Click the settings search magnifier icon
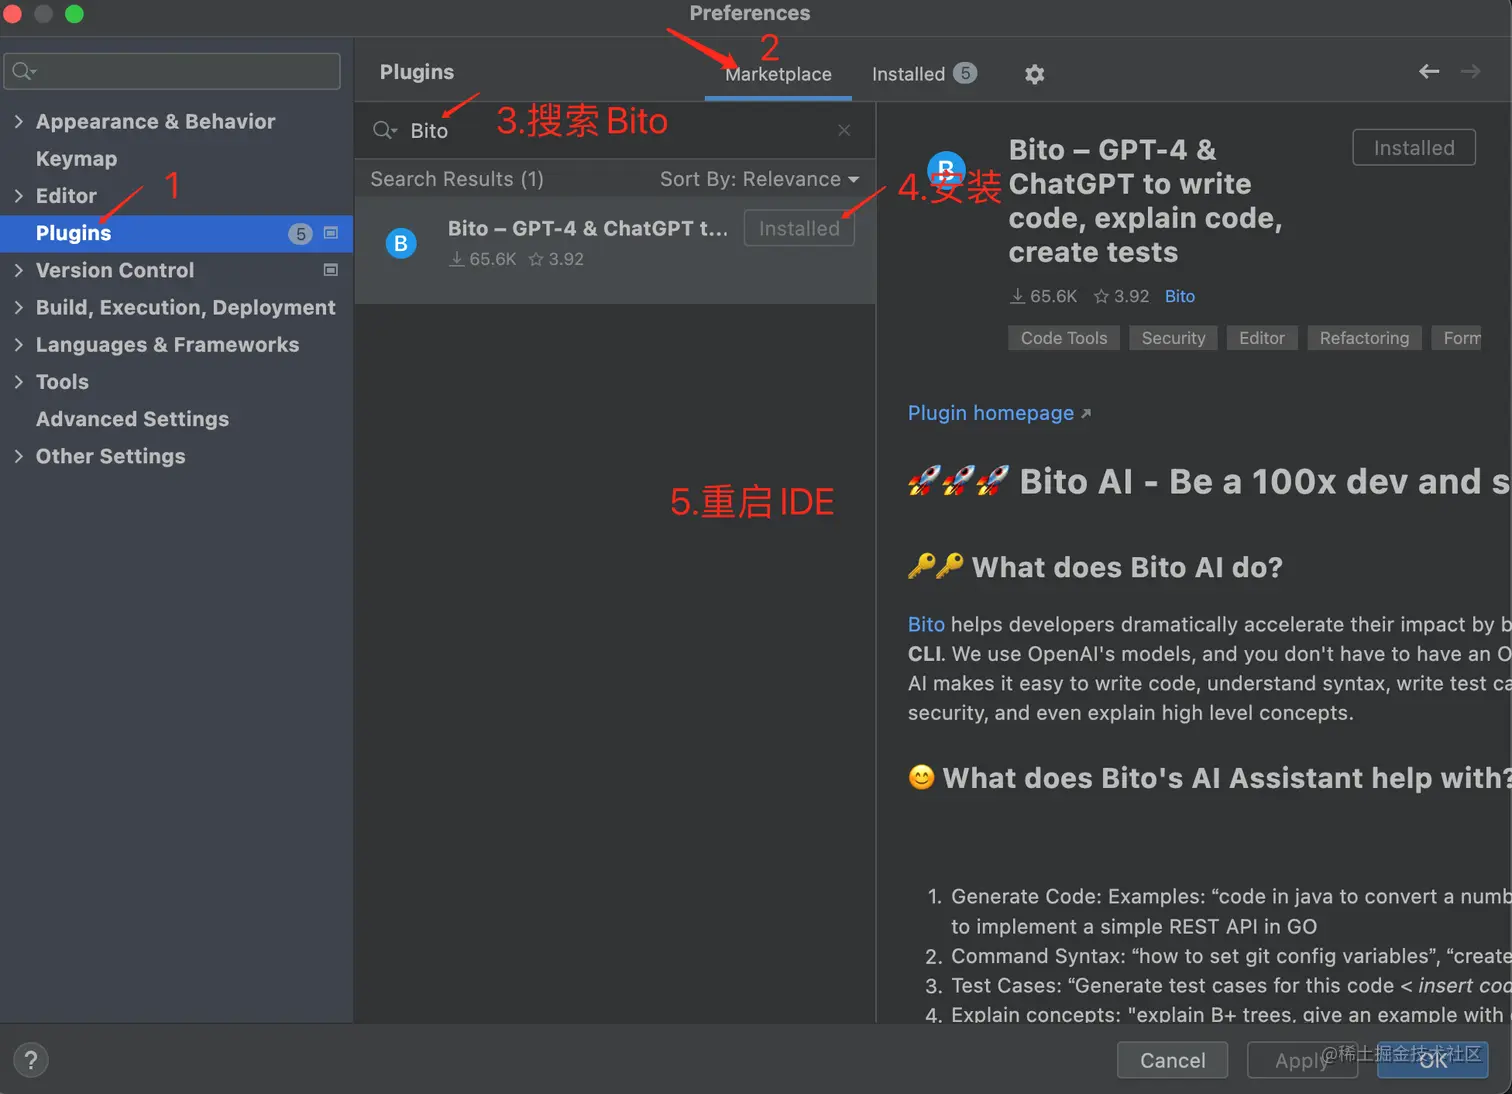This screenshot has width=1512, height=1094. 24,71
